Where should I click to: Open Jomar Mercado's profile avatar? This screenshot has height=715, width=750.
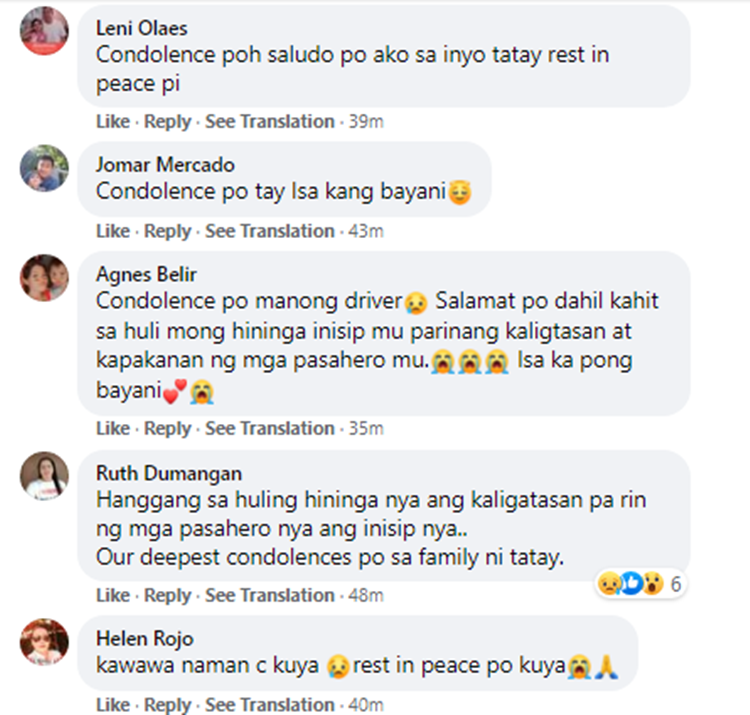tap(44, 168)
